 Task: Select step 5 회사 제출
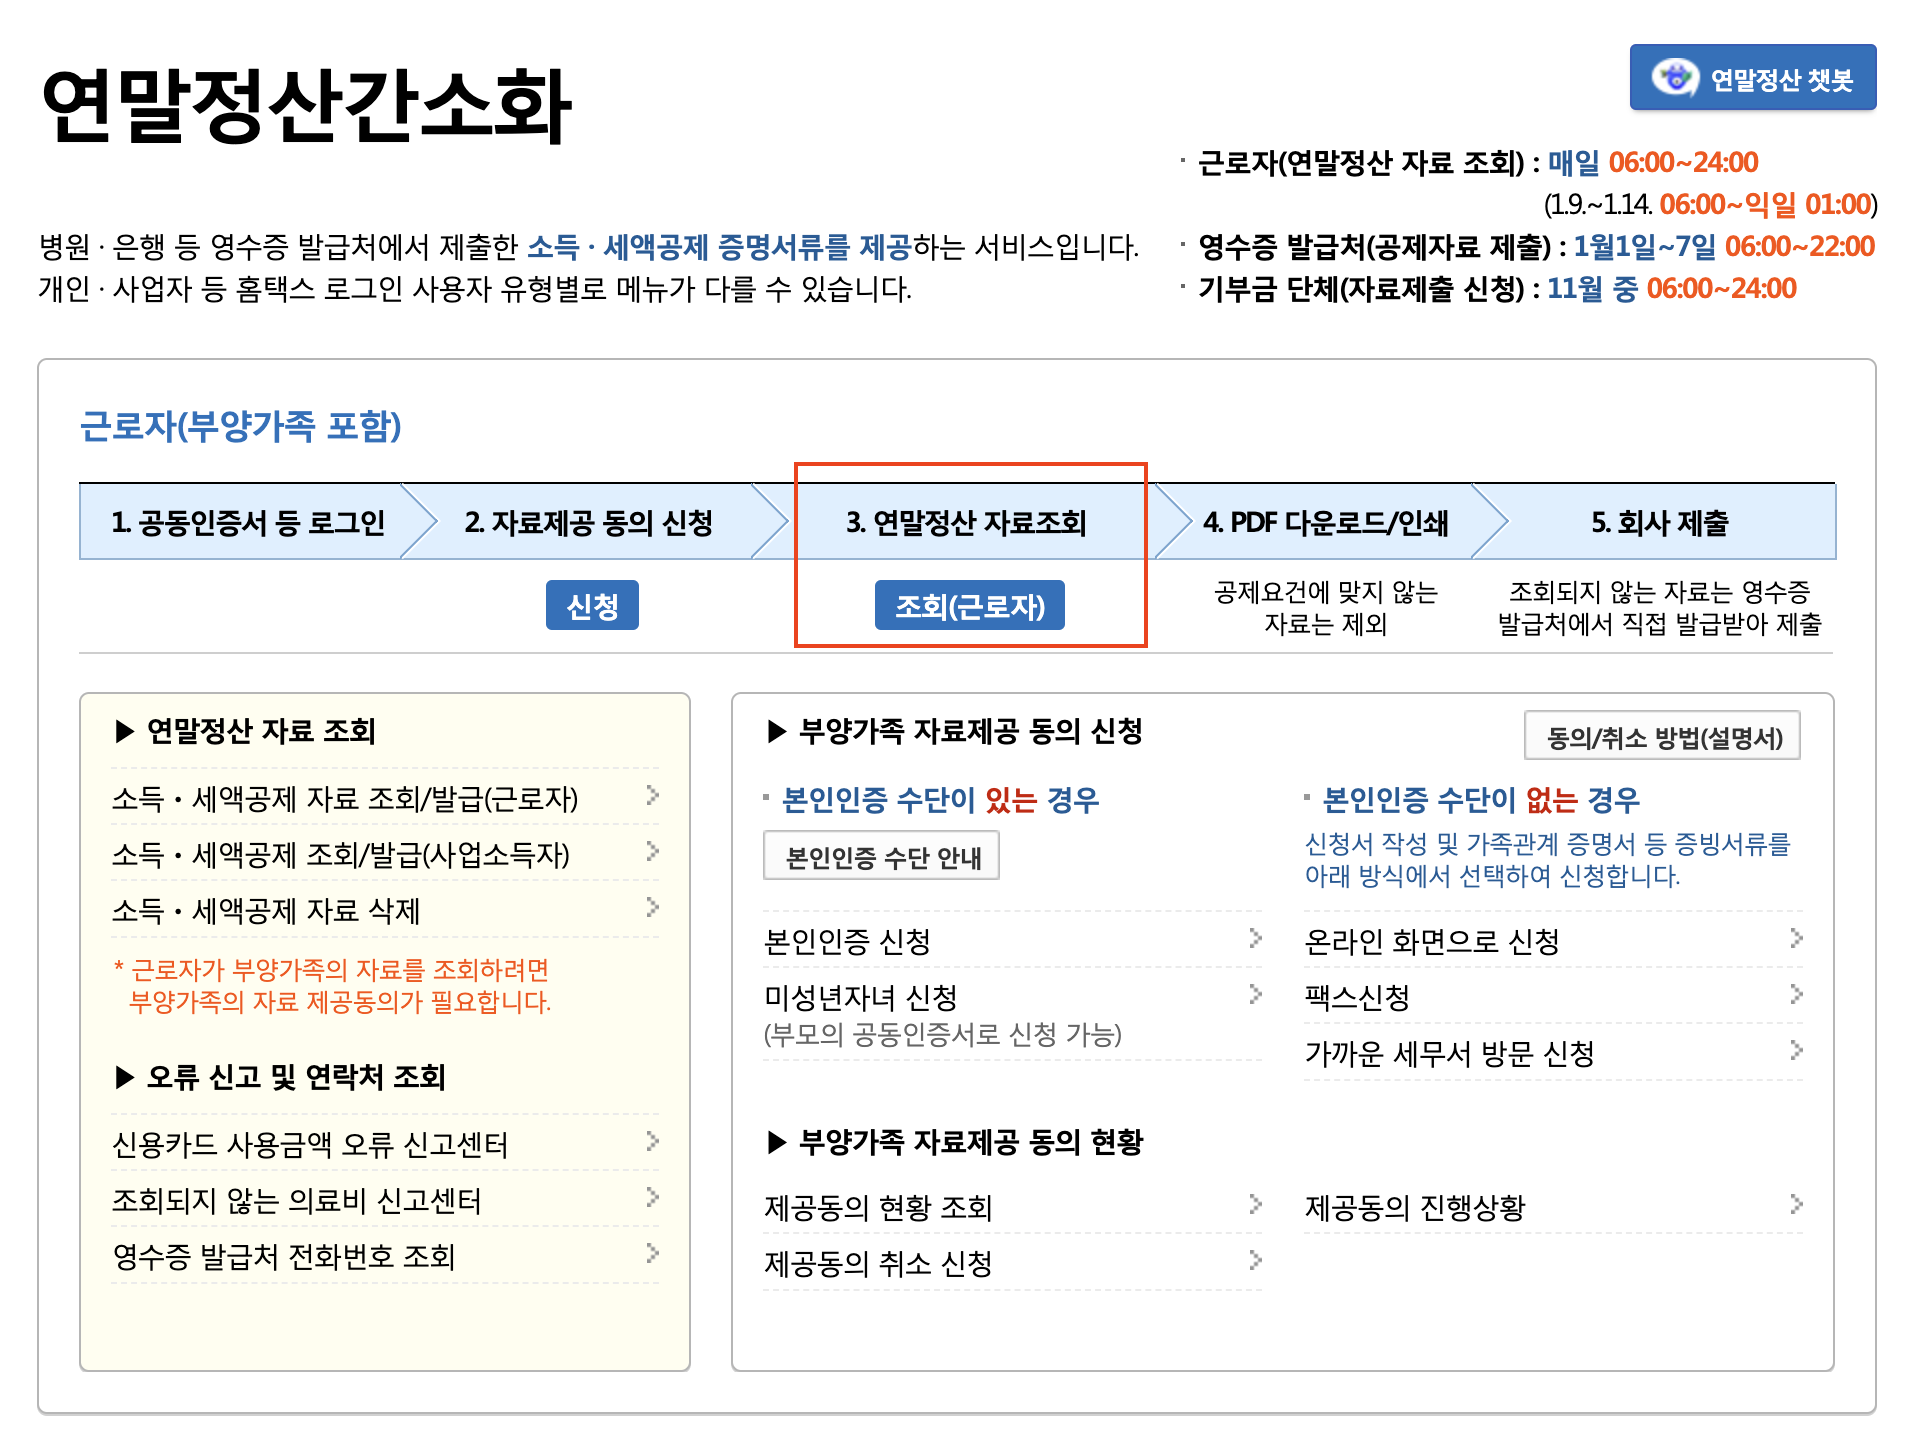pos(1659,522)
